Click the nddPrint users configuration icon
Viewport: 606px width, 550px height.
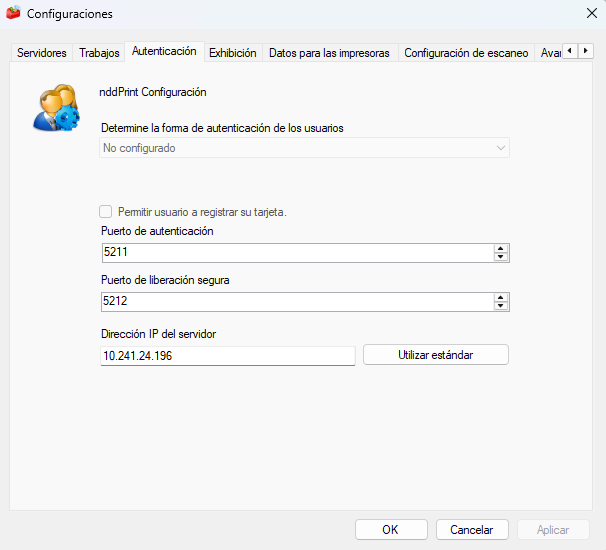56,107
